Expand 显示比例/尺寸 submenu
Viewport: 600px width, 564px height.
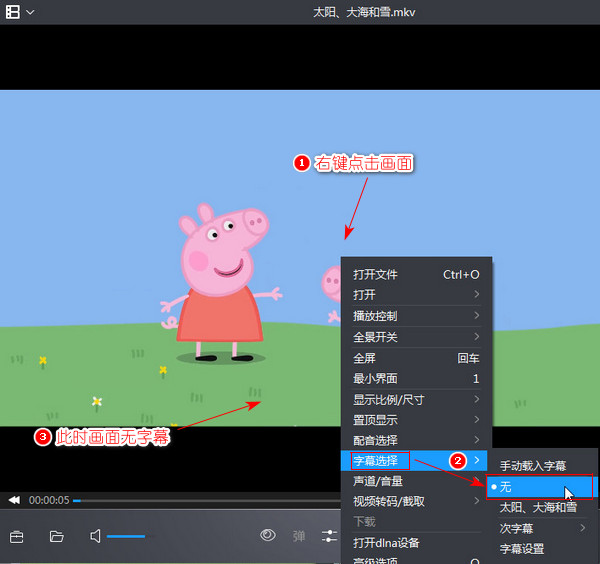[416, 399]
